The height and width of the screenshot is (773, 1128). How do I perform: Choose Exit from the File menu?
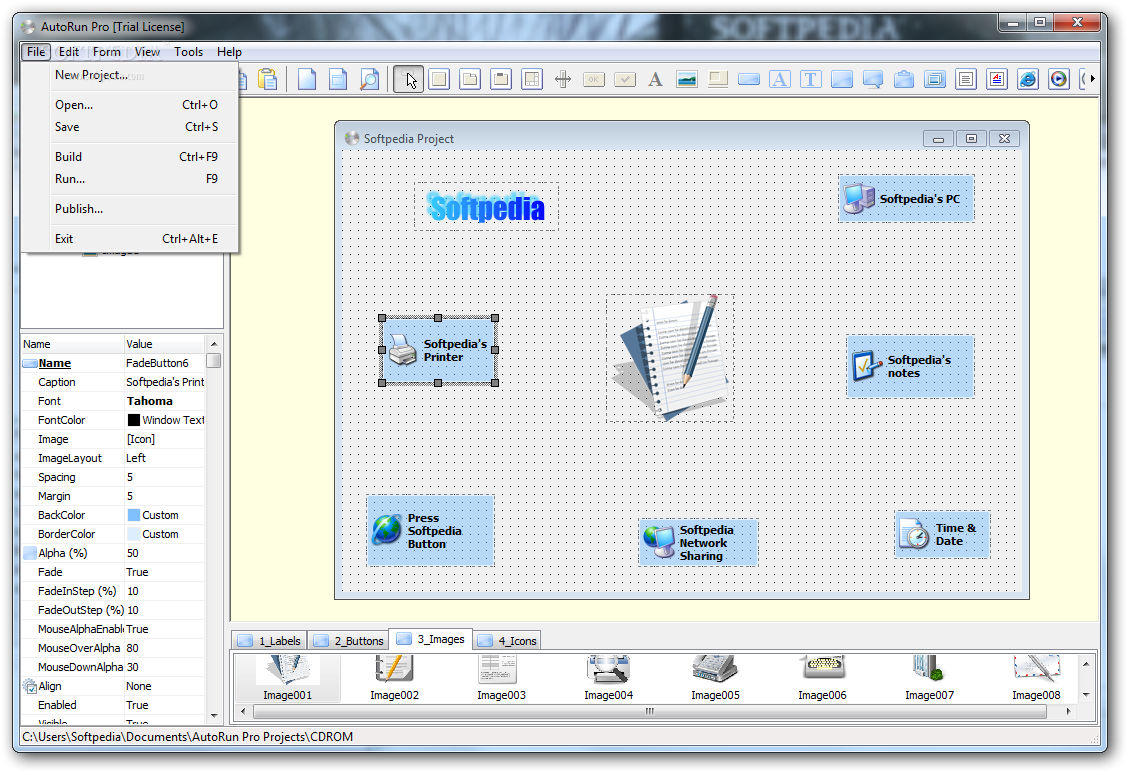130,239
